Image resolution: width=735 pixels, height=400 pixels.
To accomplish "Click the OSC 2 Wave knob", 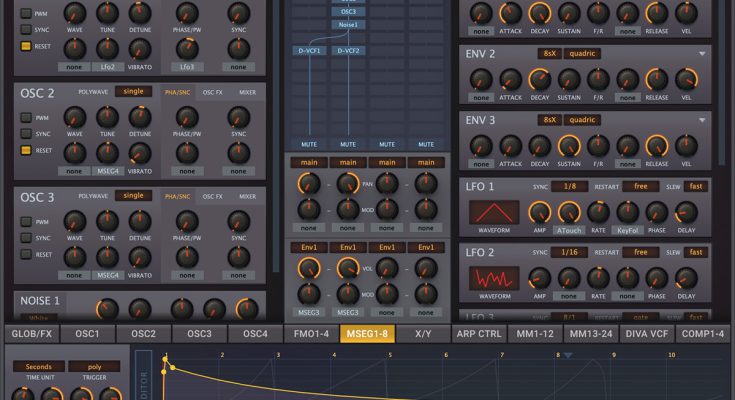I will 73,118.
